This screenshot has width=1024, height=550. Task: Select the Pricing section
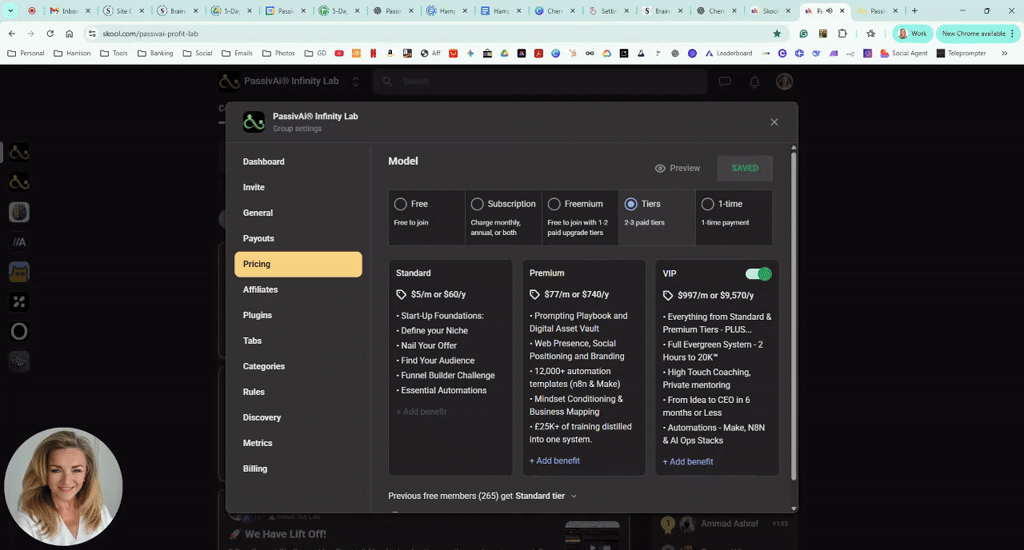pos(298,264)
